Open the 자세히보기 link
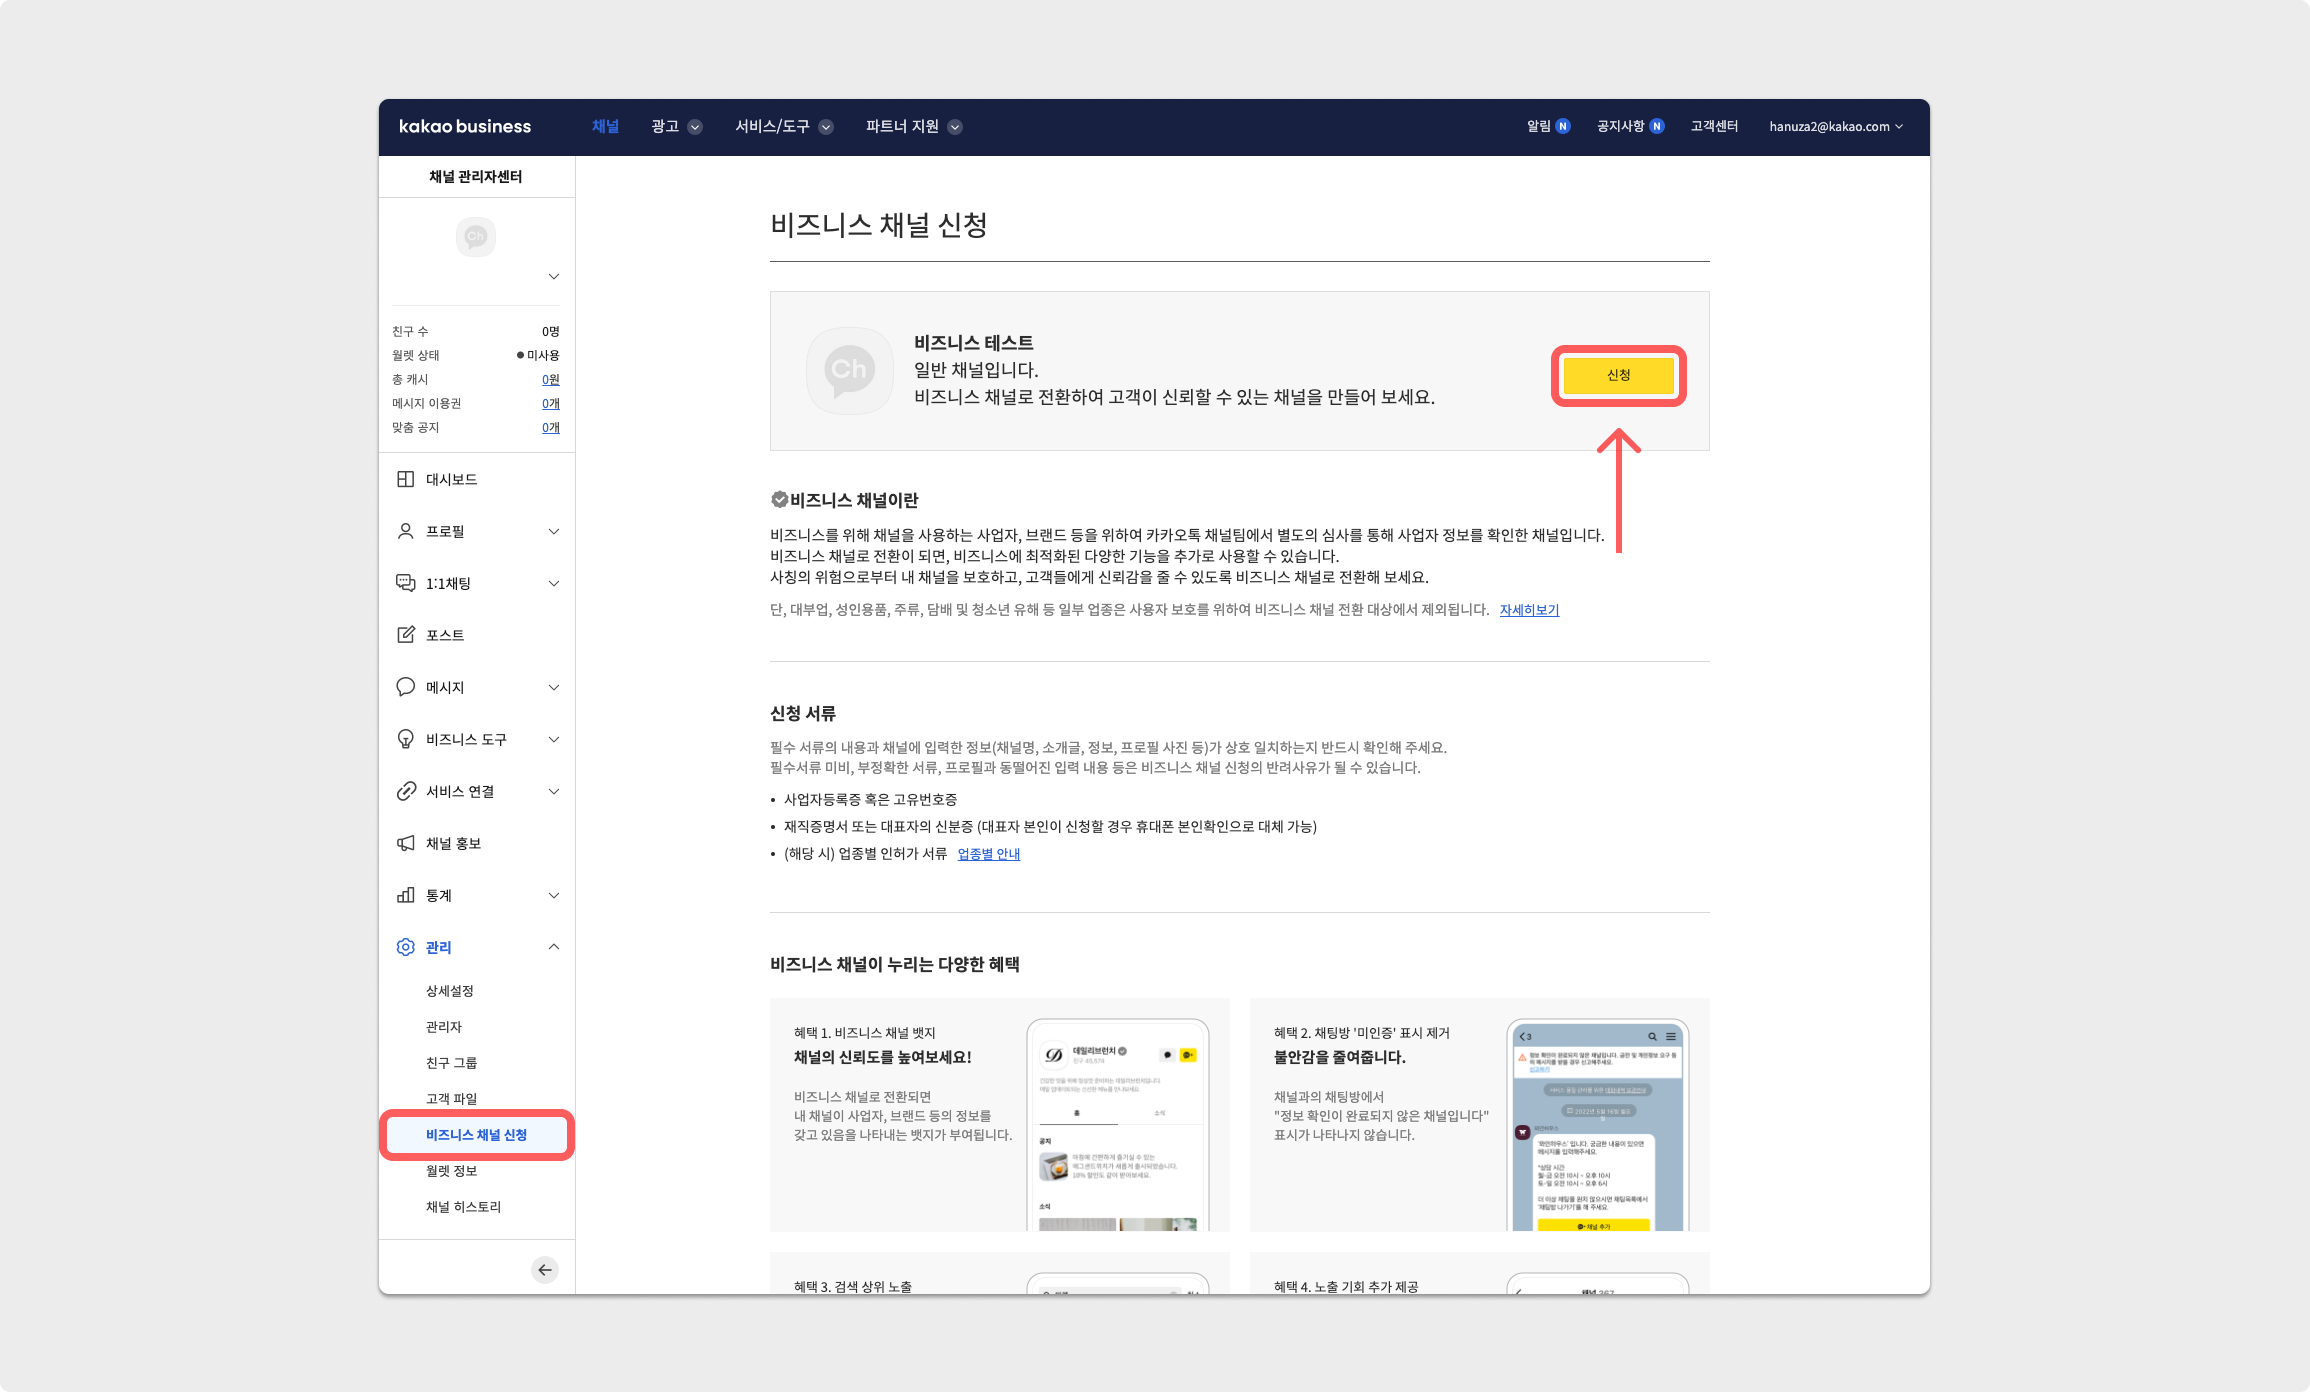Image resolution: width=2310 pixels, height=1392 pixels. point(1529,610)
